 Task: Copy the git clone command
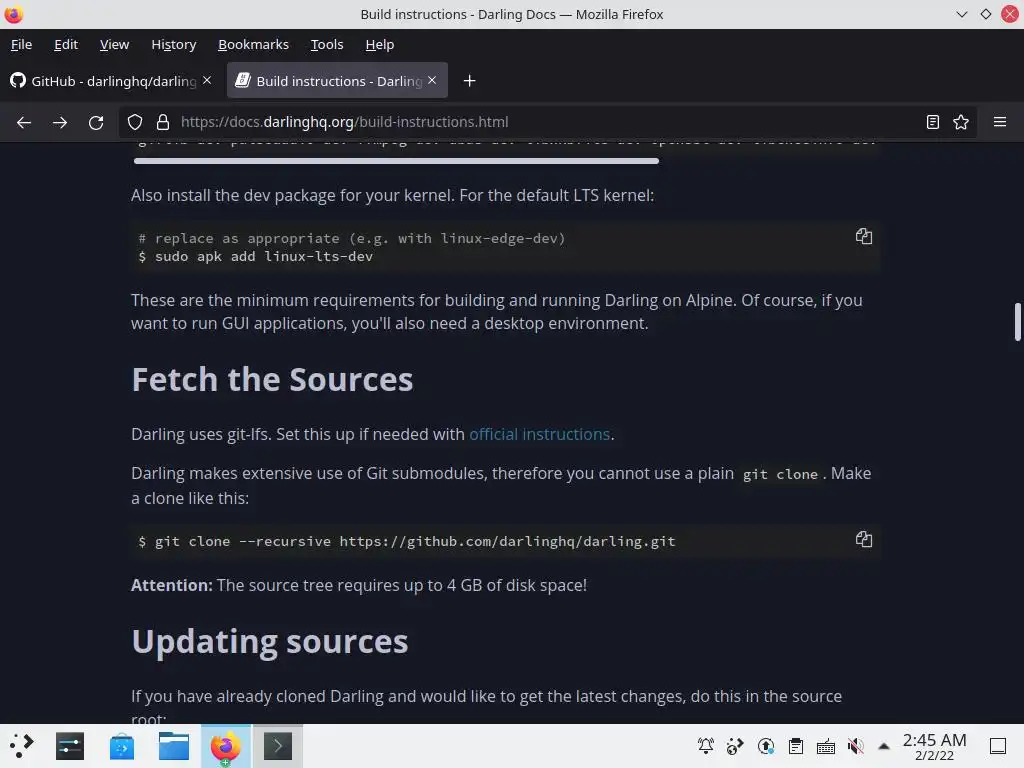(x=863, y=539)
